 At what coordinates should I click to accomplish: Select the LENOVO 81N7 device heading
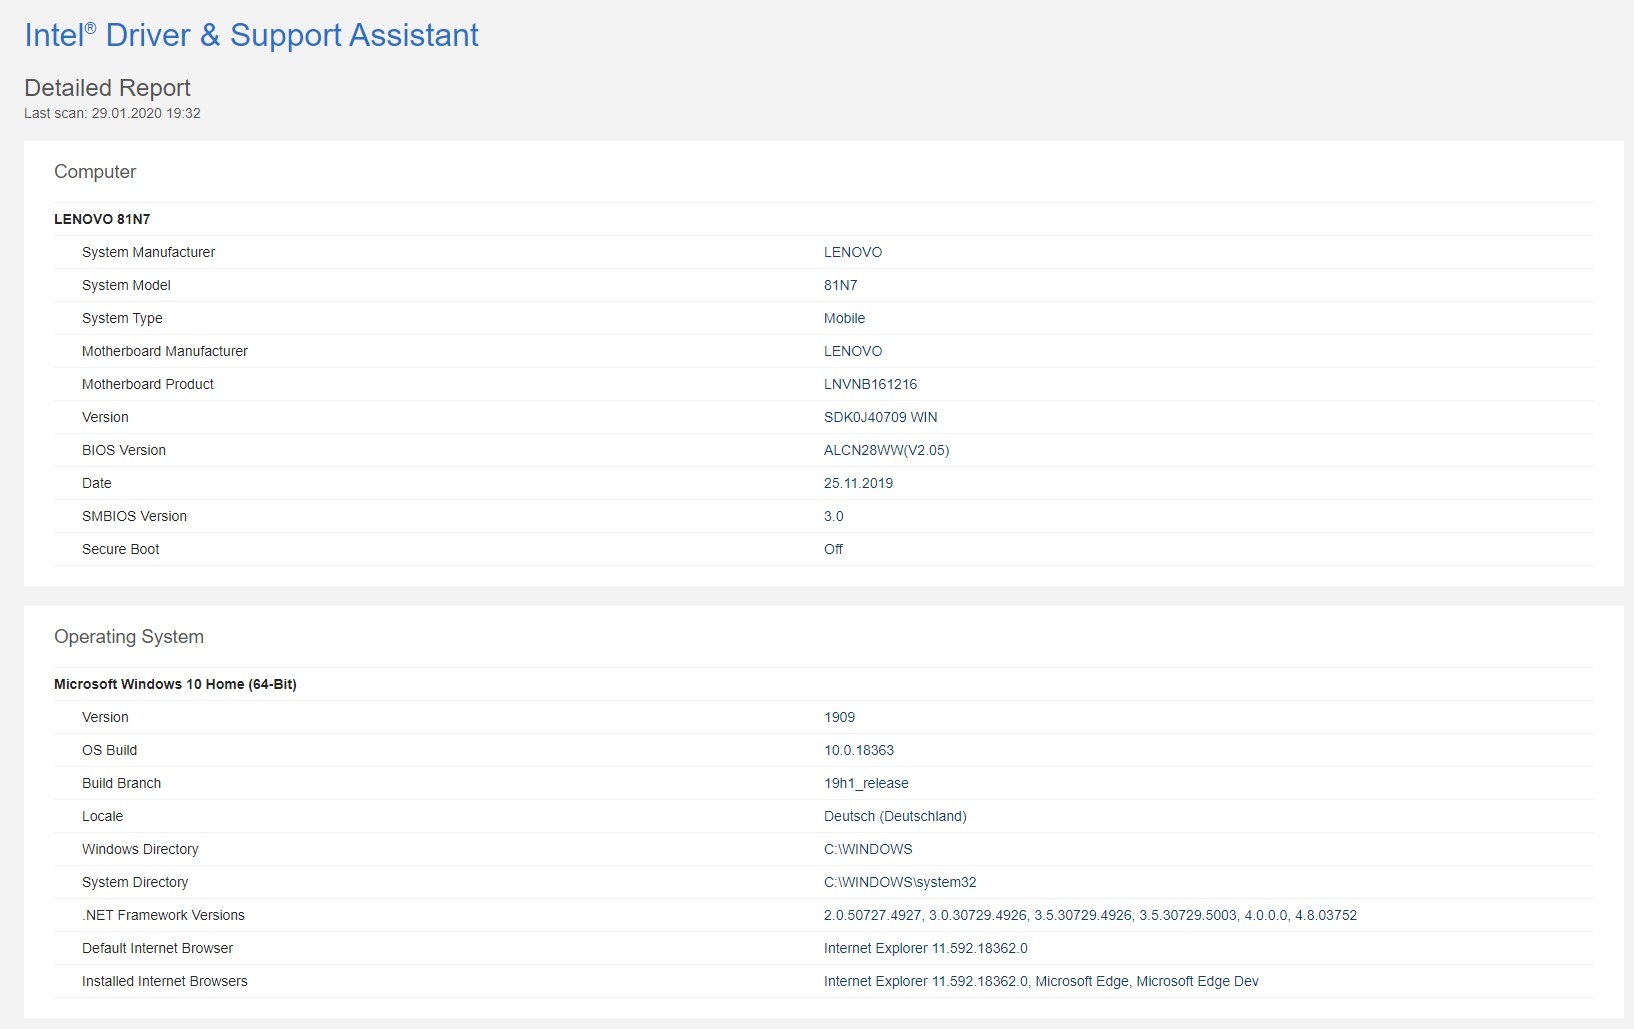pos(102,219)
